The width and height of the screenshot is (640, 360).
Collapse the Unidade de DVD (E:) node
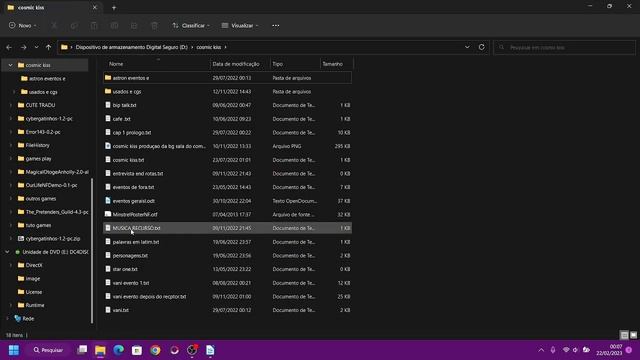7,252
